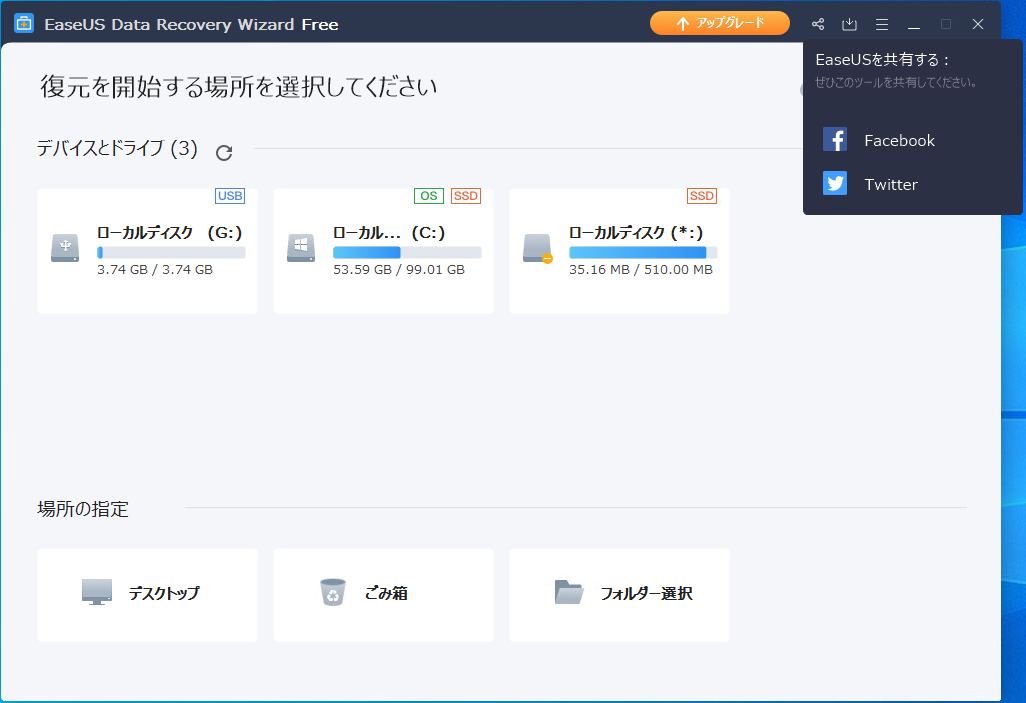
Task: Open the hamburger menu in title bar
Action: point(881,24)
